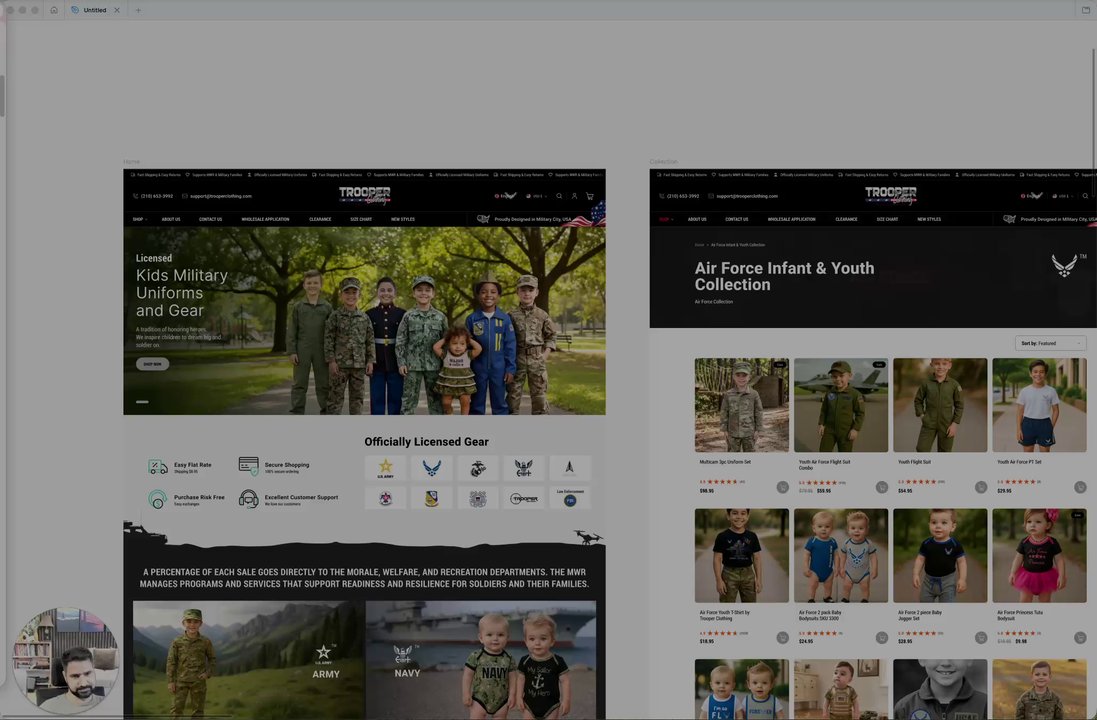The height and width of the screenshot is (720, 1097).
Task: Select the Thunderbirds emblem tile
Action: pyautogui.click(x=385, y=498)
